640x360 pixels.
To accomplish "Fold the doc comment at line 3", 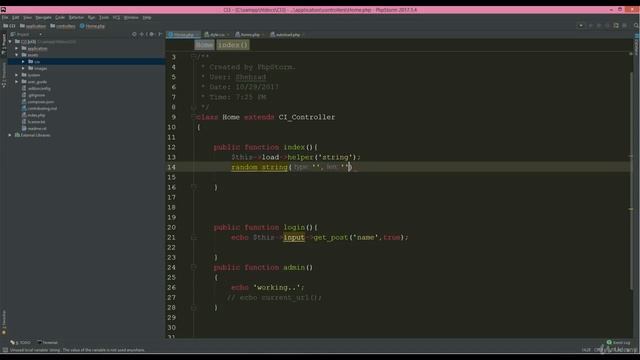I will pyautogui.click(x=193, y=57).
